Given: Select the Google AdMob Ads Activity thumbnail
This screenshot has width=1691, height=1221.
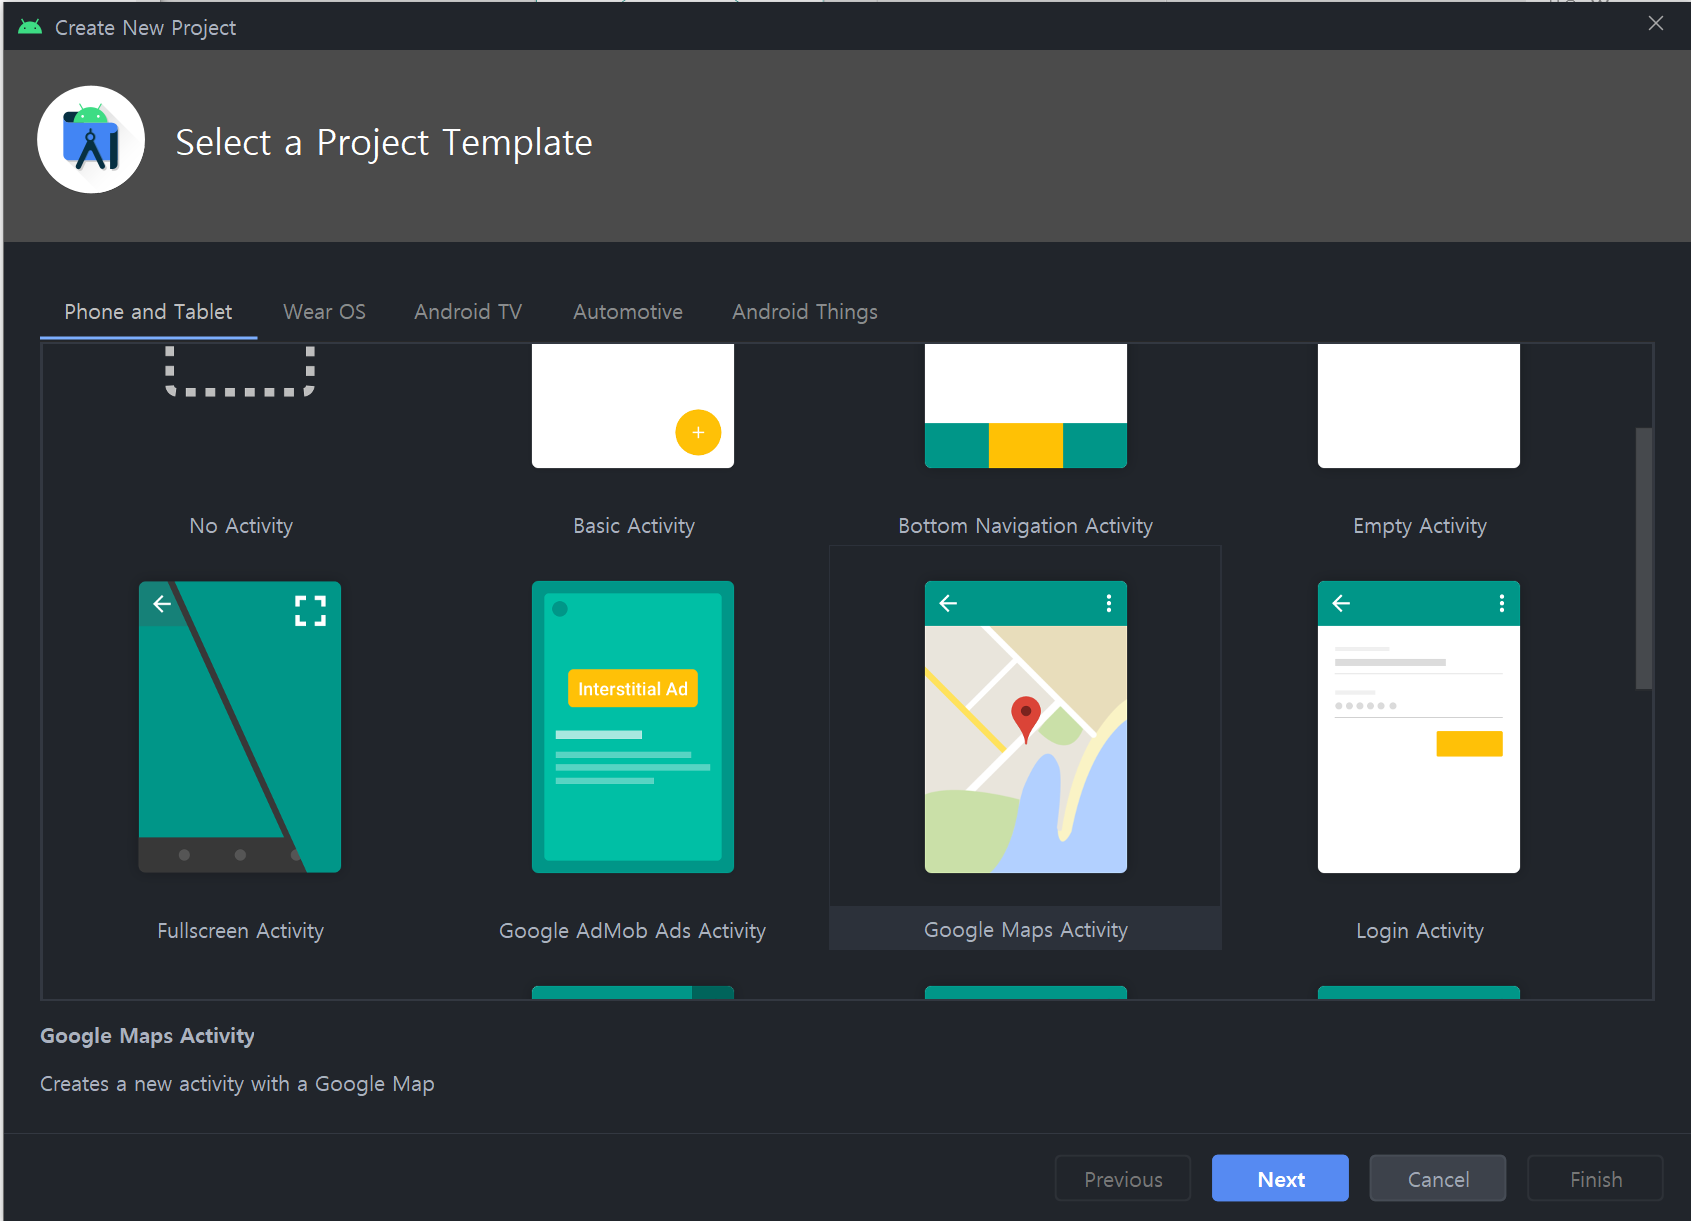Looking at the screenshot, I should click(633, 727).
